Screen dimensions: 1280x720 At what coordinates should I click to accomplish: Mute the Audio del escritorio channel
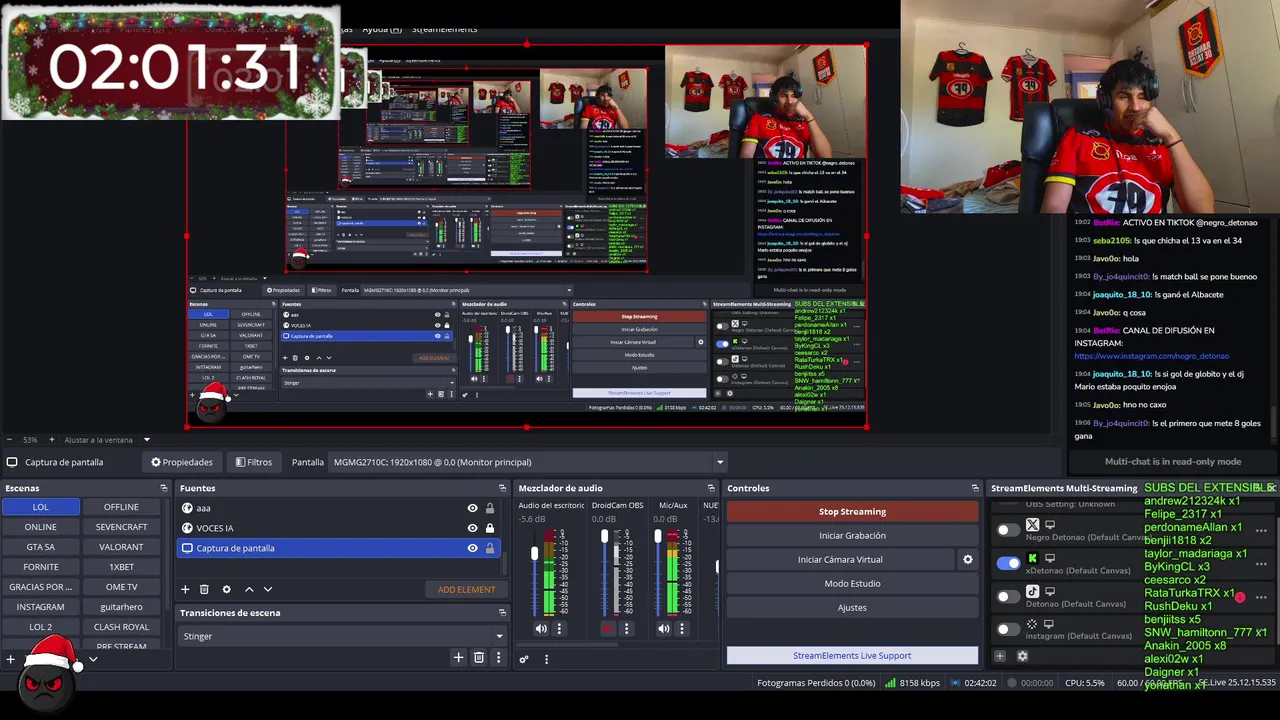[541, 629]
